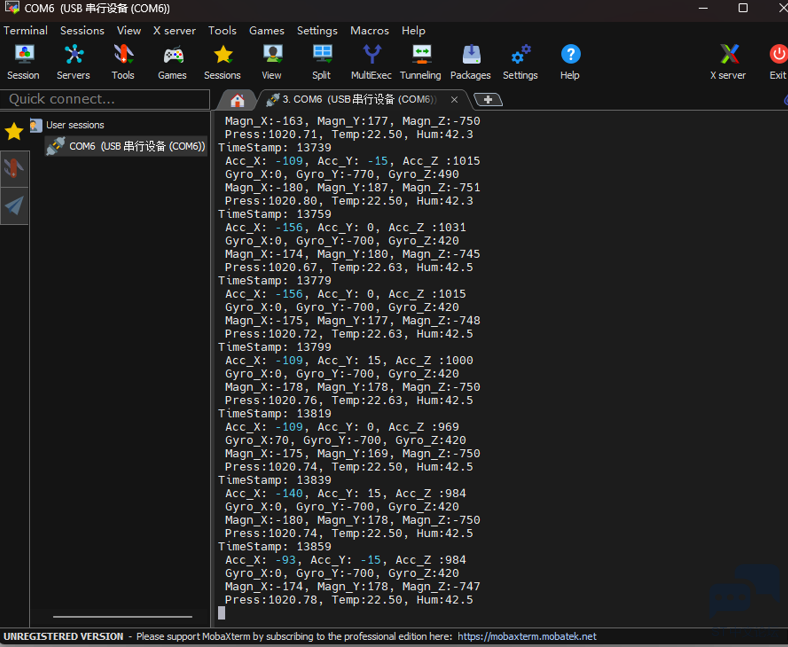The height and width of the screenshot is (647, 788).
Task: Click the Session toolbar icon
Action: (23, 61)
